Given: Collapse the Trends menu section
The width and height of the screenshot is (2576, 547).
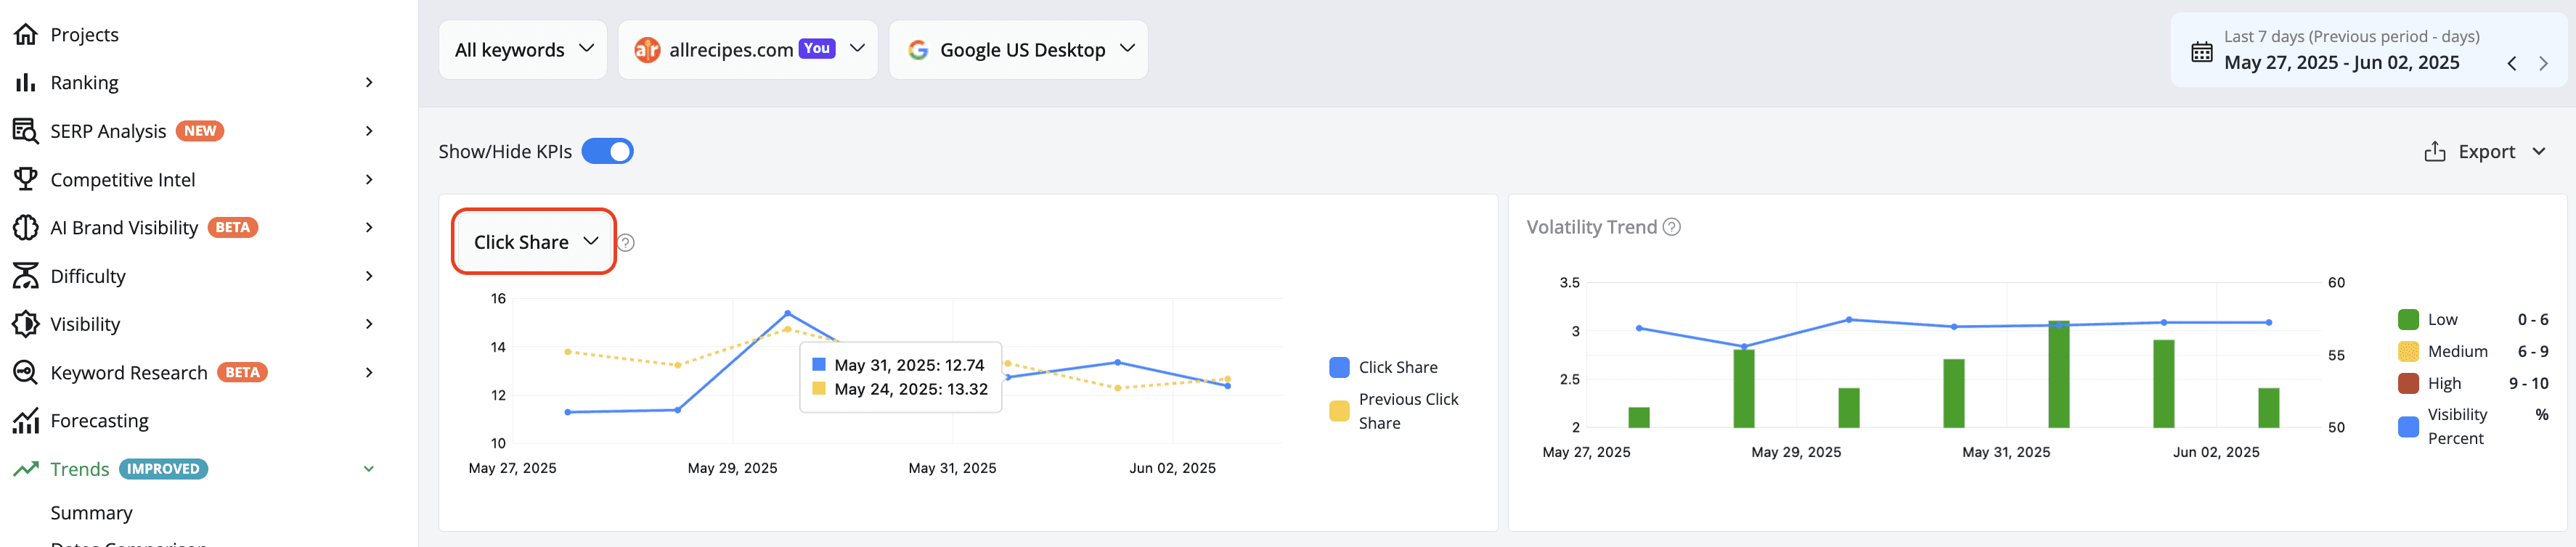Looking at the screenshot, I should [x=369, y=469].
